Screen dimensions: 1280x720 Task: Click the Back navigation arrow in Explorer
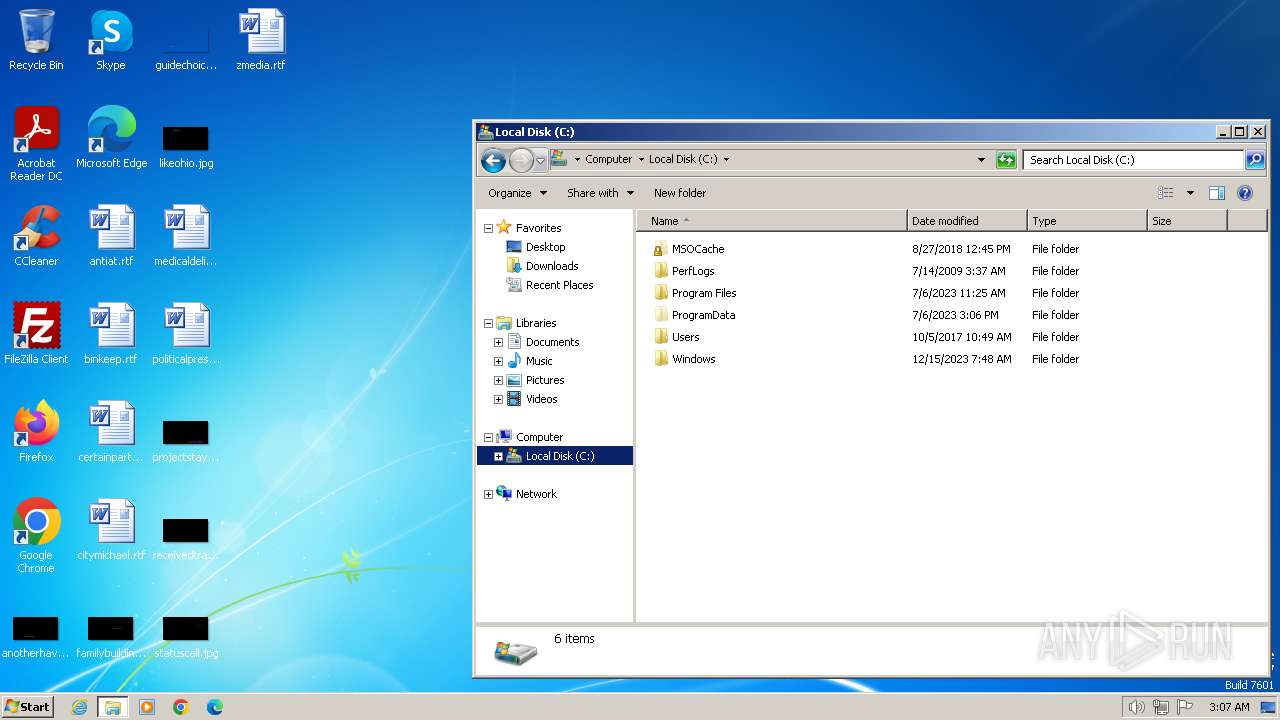click(493, 160)
